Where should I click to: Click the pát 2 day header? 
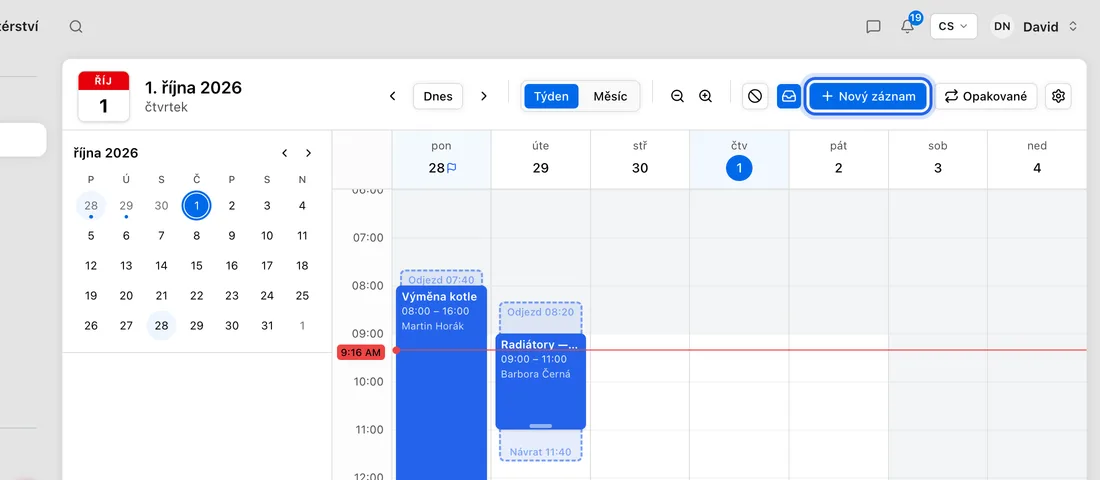[x=838, y=159]
